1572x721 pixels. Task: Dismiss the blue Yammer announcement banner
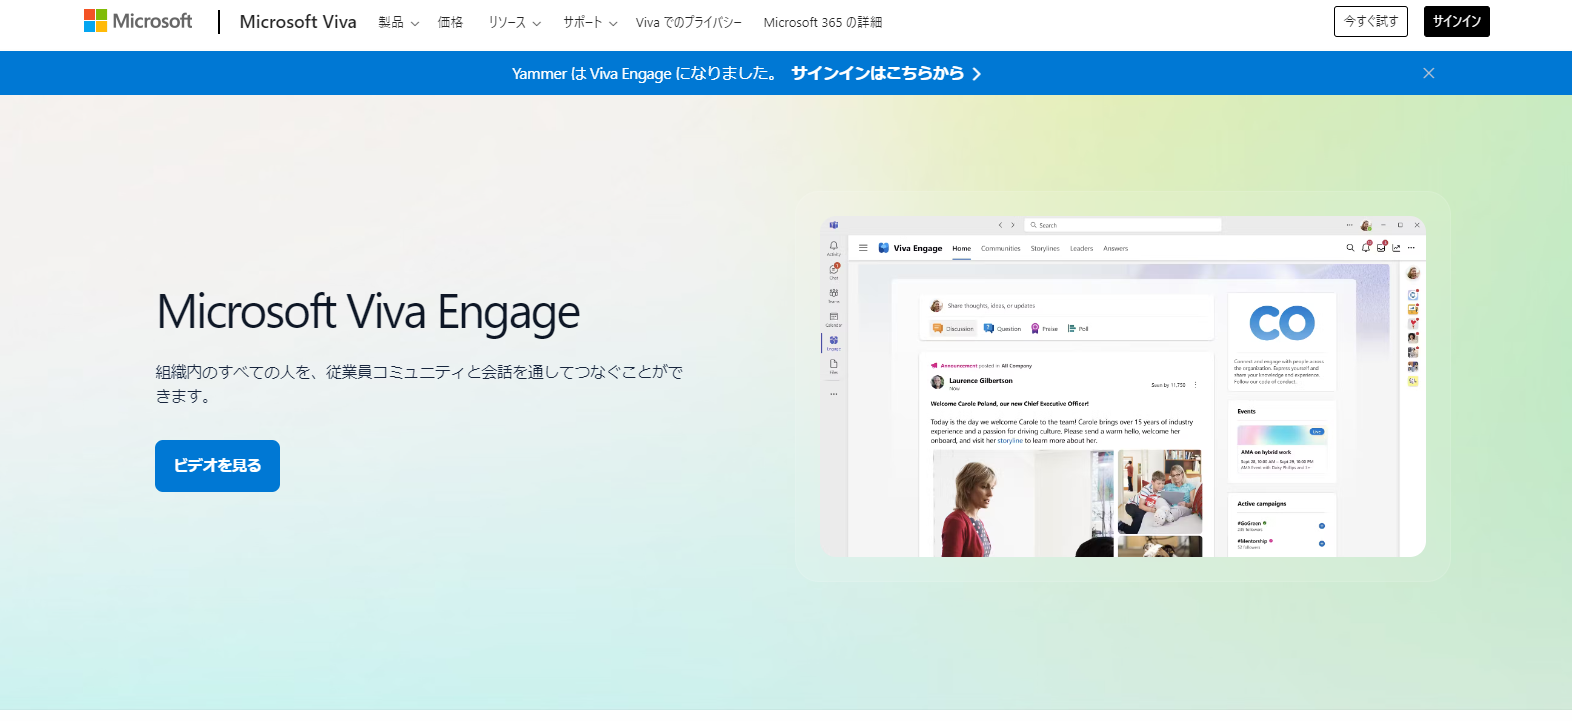click(x=1429, y=73)
